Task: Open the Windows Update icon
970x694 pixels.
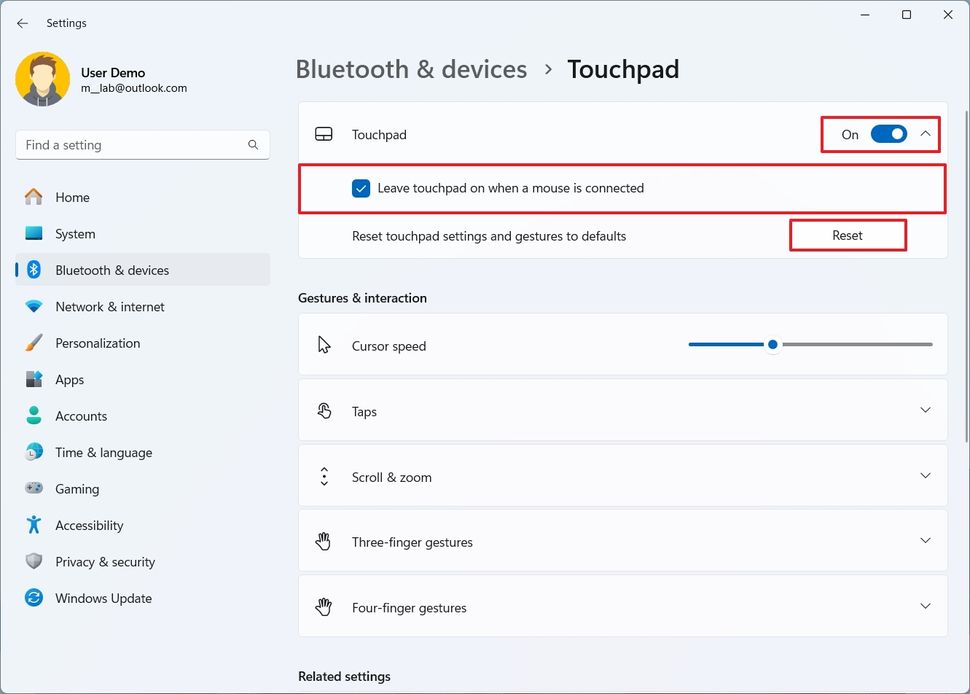Action: click(x=33, y=597)
